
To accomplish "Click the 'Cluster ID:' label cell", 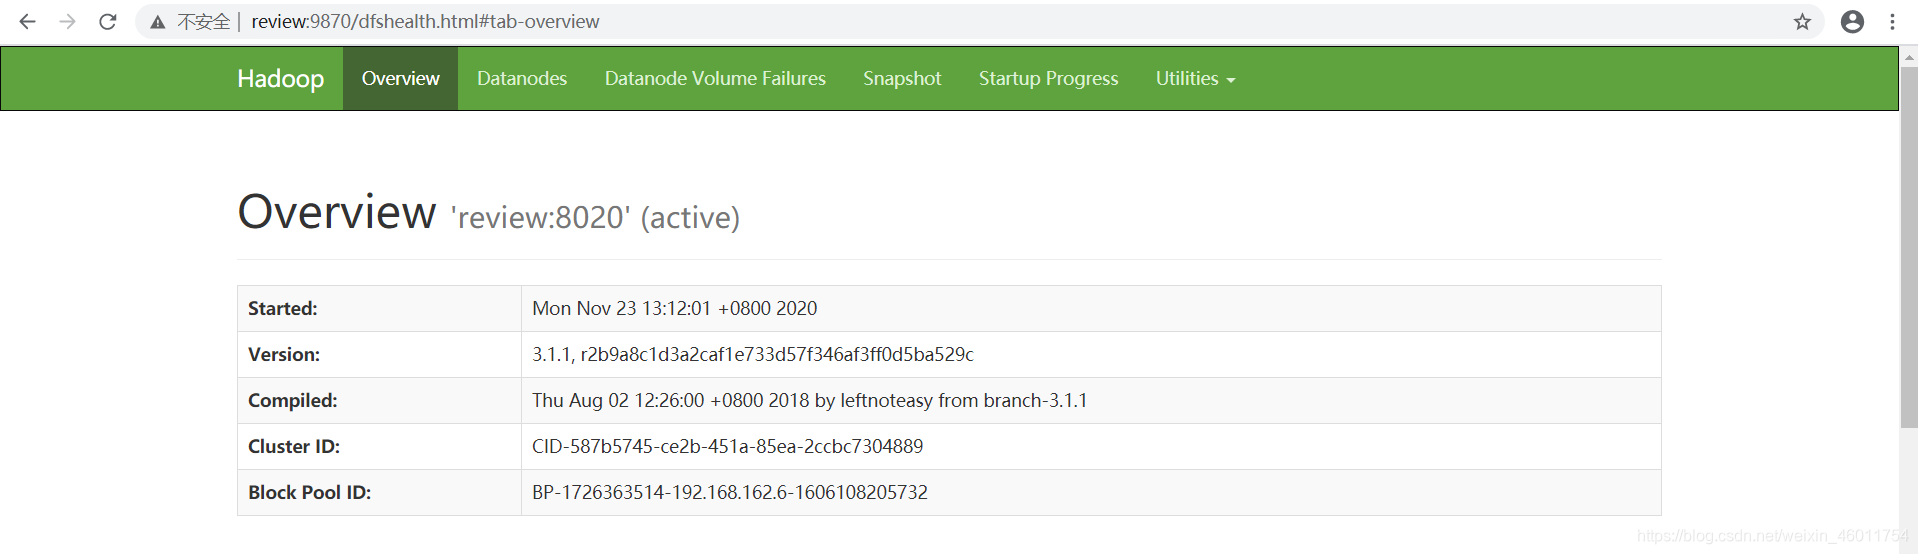I will click(x=379, y=446).
